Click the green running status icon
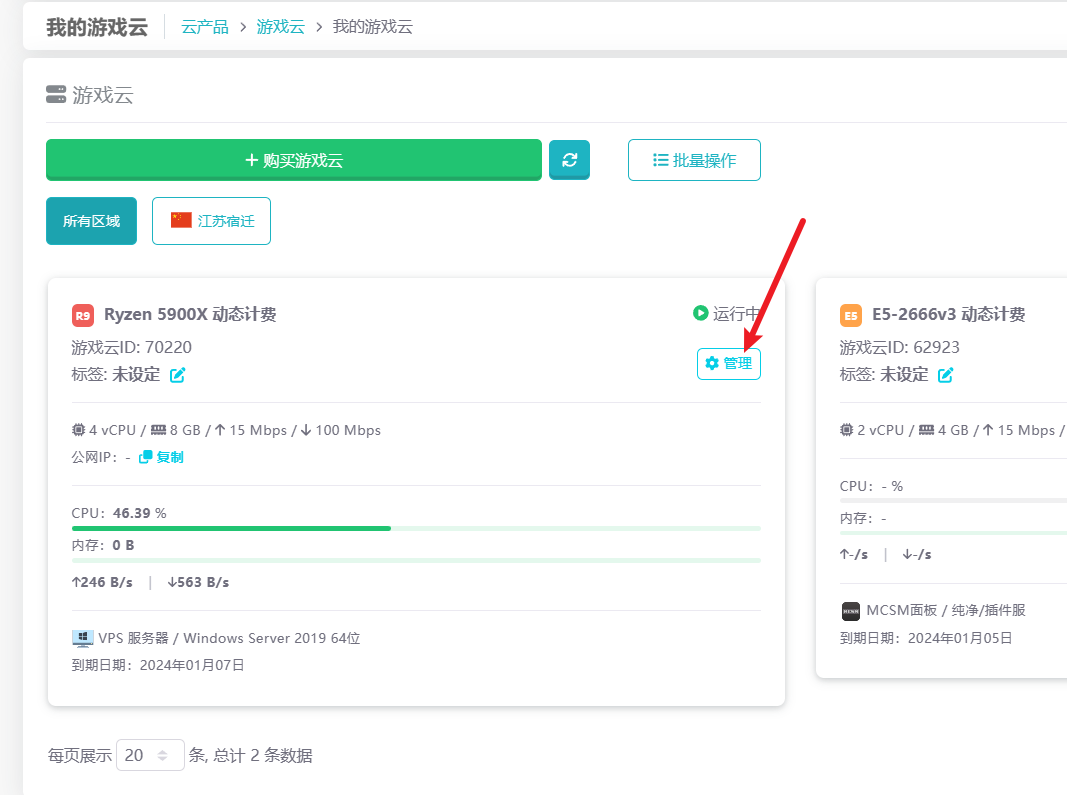 click(701, 313)
